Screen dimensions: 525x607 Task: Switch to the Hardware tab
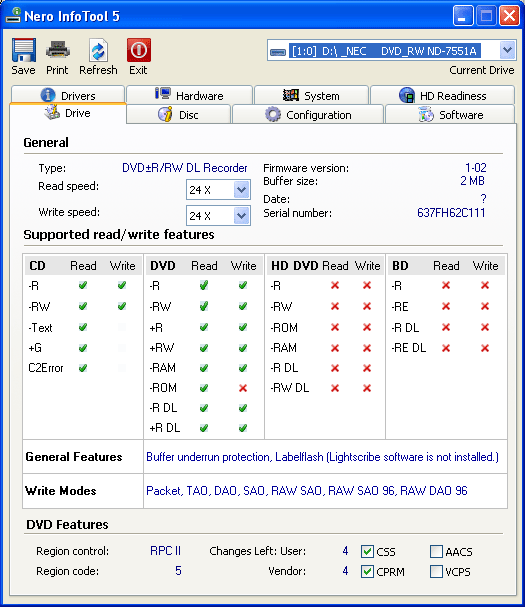click(x=189, y=95)
